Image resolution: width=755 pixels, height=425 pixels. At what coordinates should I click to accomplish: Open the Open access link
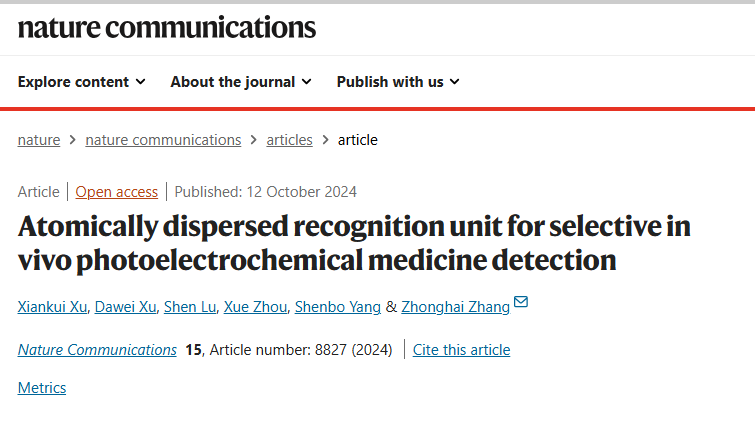tap(117, 192)
